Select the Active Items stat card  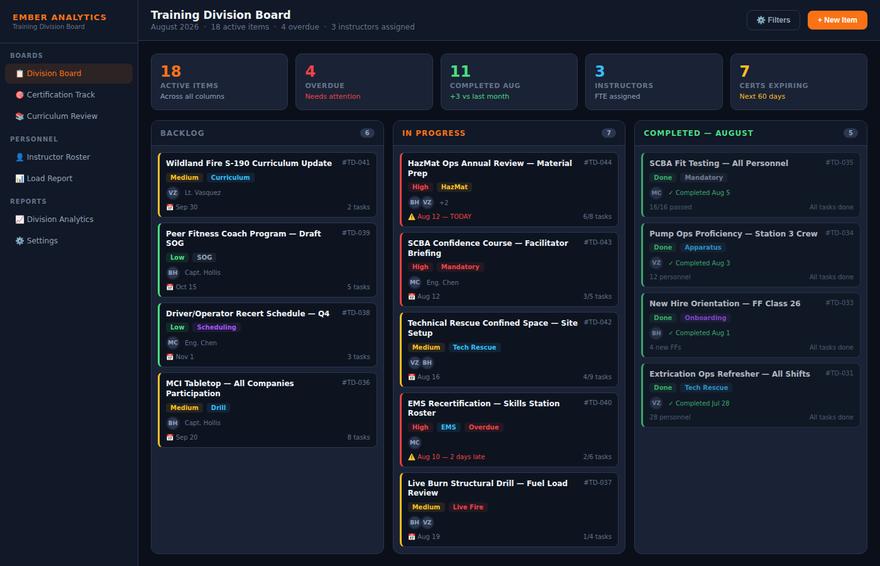(219, 82)
